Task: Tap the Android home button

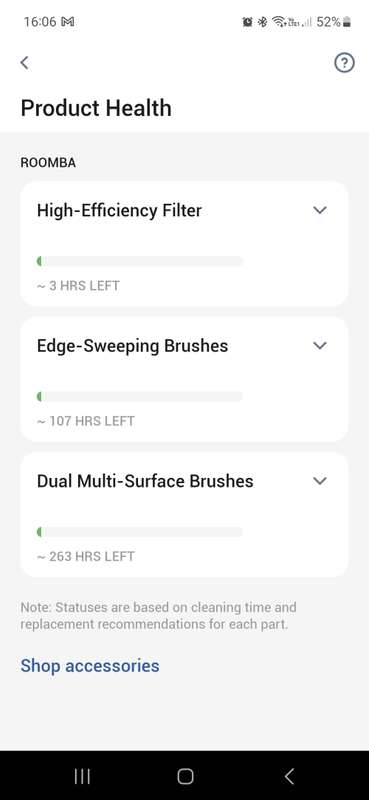Action: pyautogui.click(x=185, y=776)
